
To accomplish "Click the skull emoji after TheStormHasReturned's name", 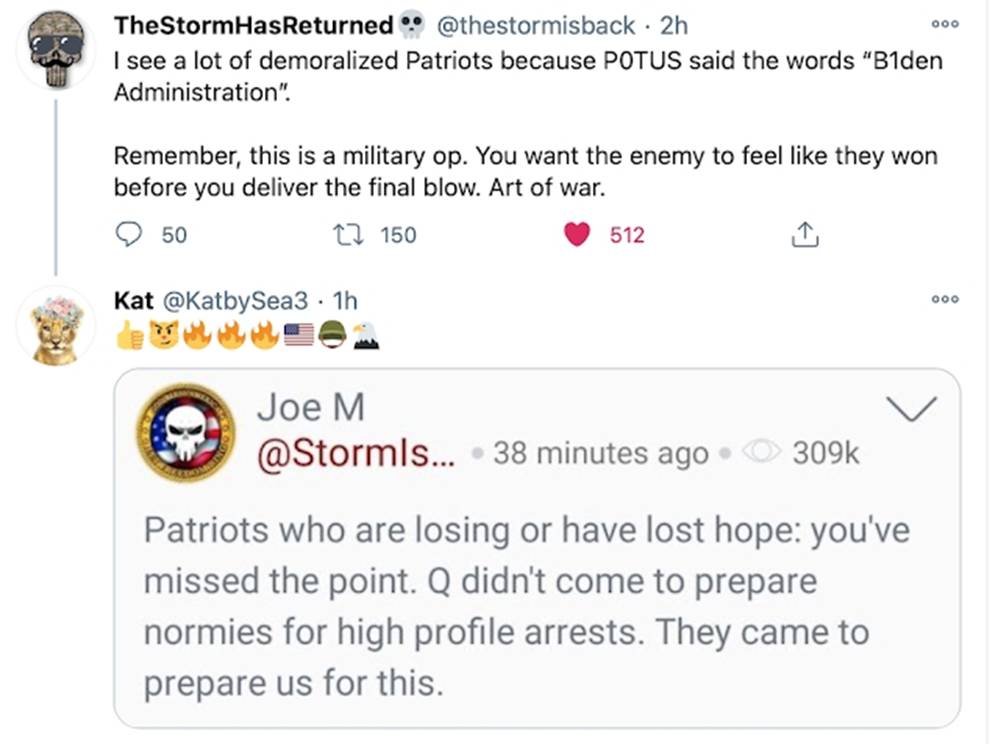I will pos(411,24).
